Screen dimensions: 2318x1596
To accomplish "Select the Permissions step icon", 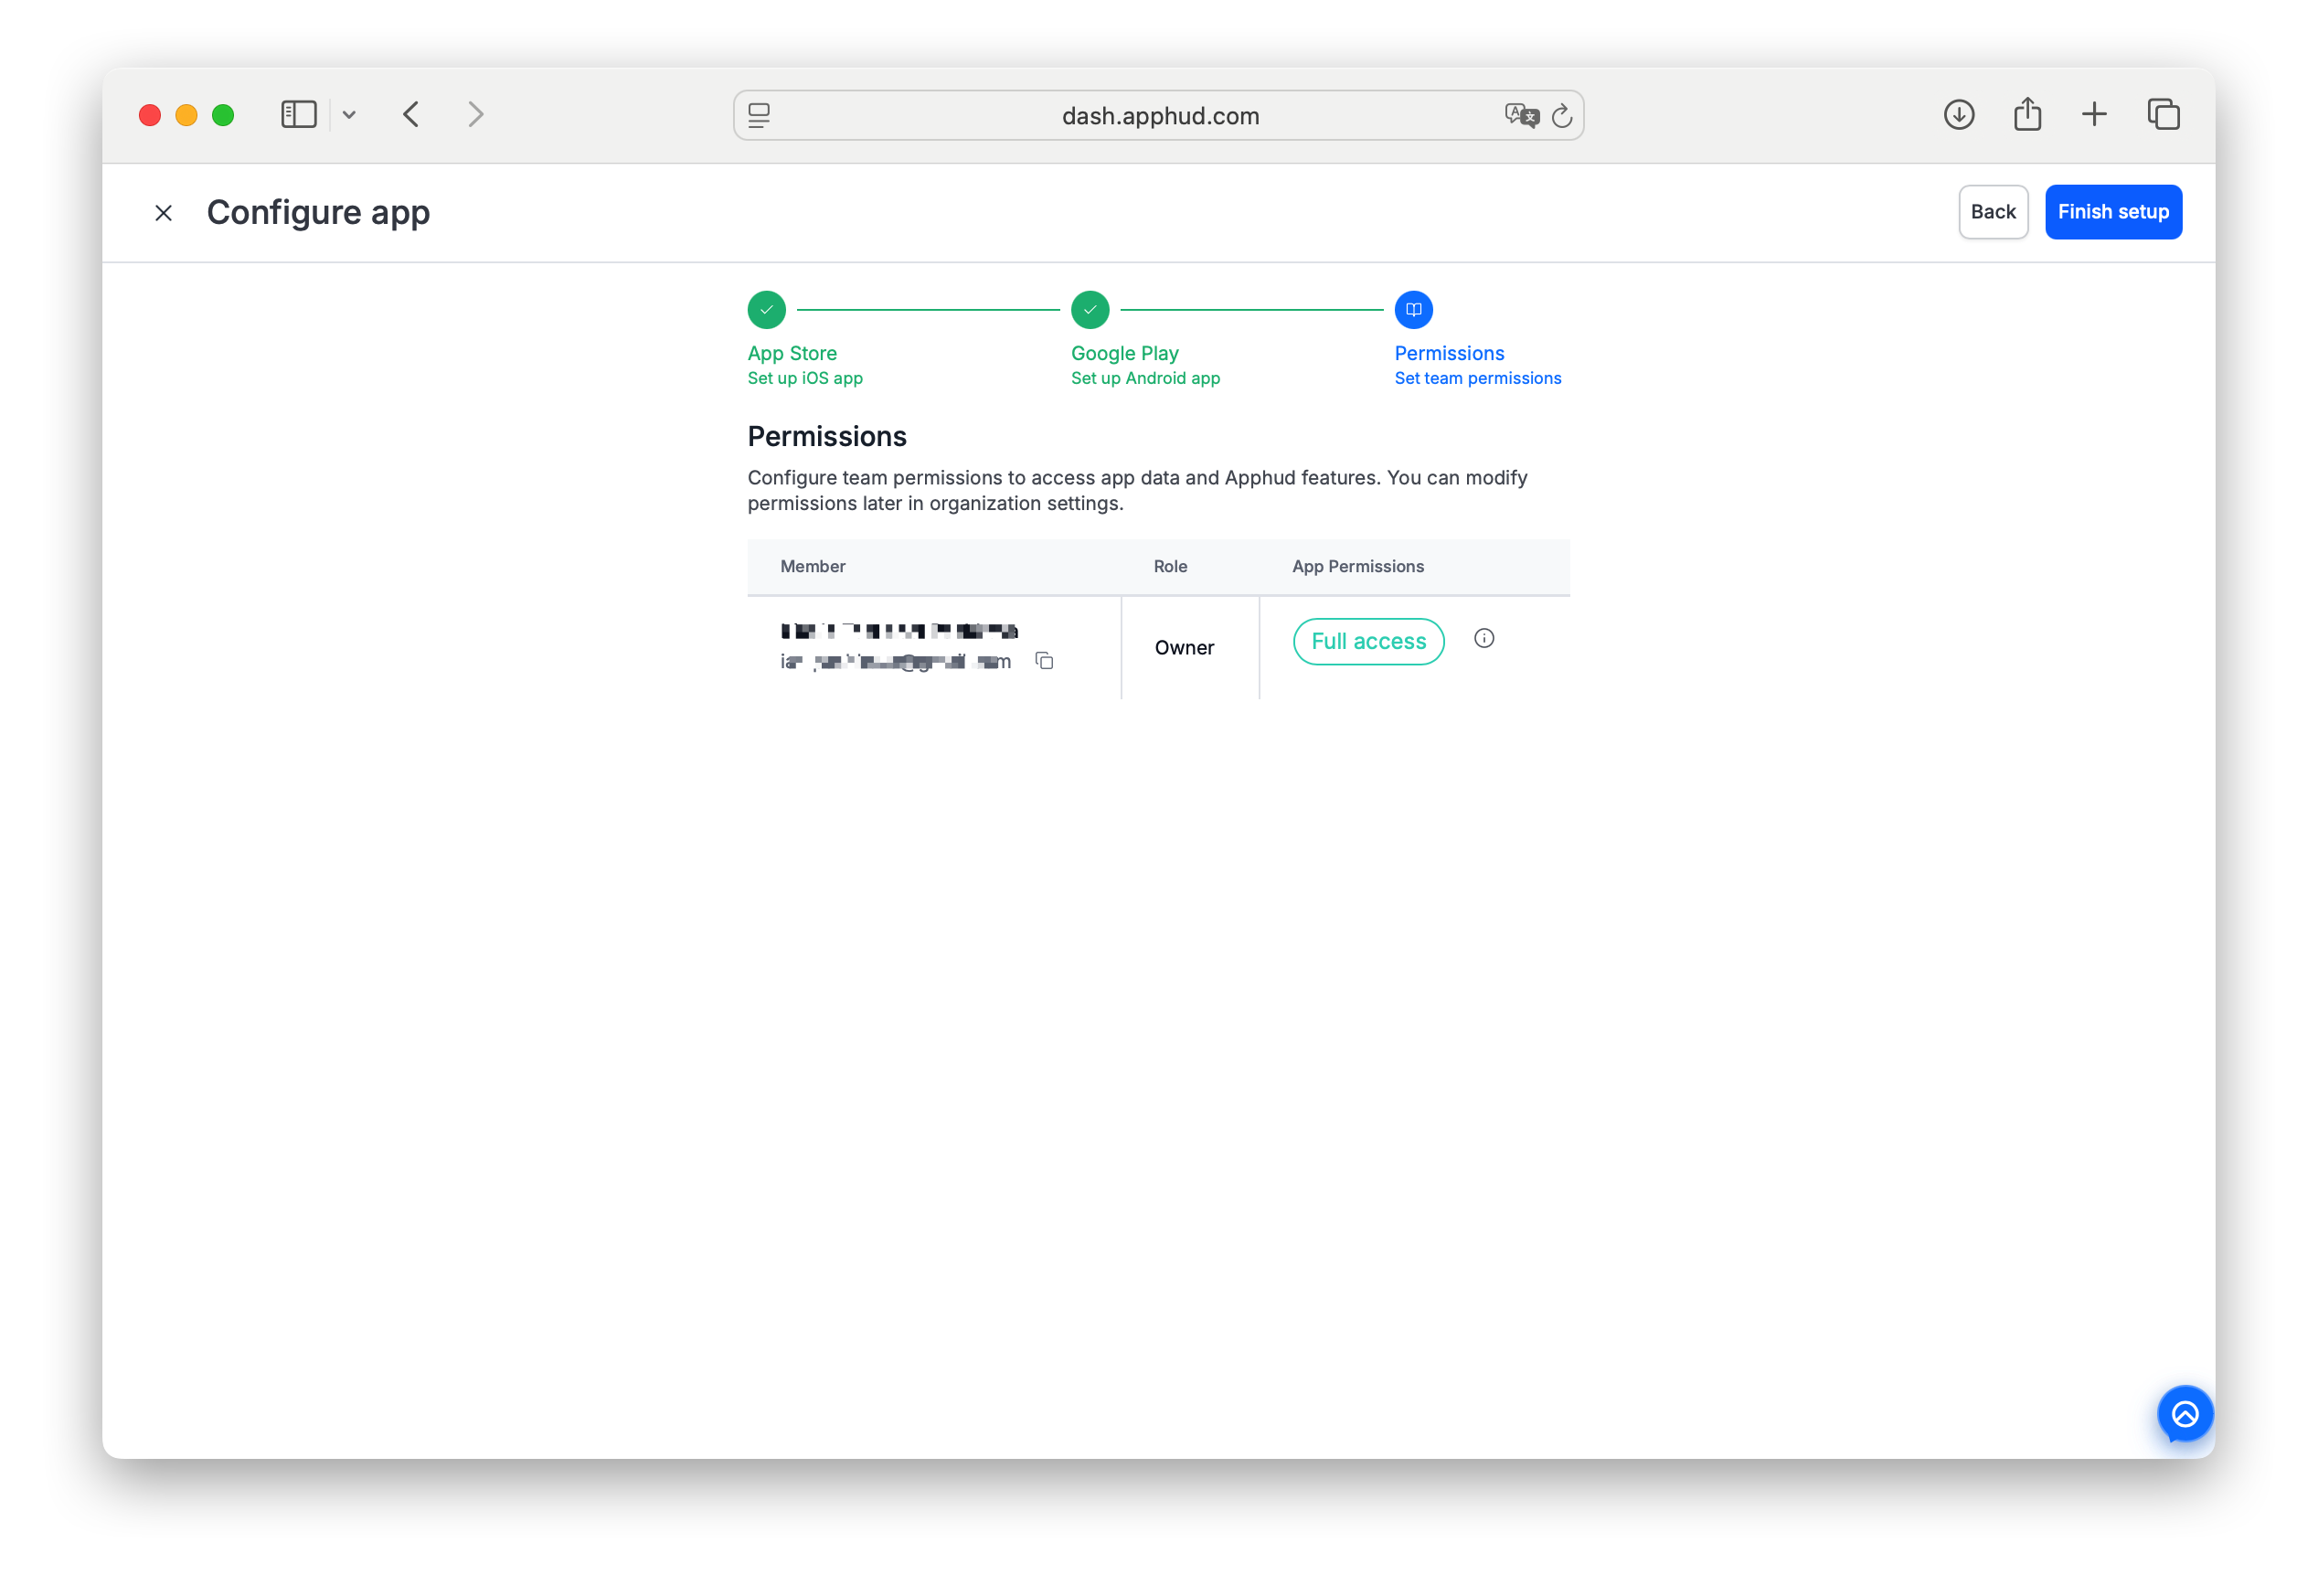I will point(1413,310).
